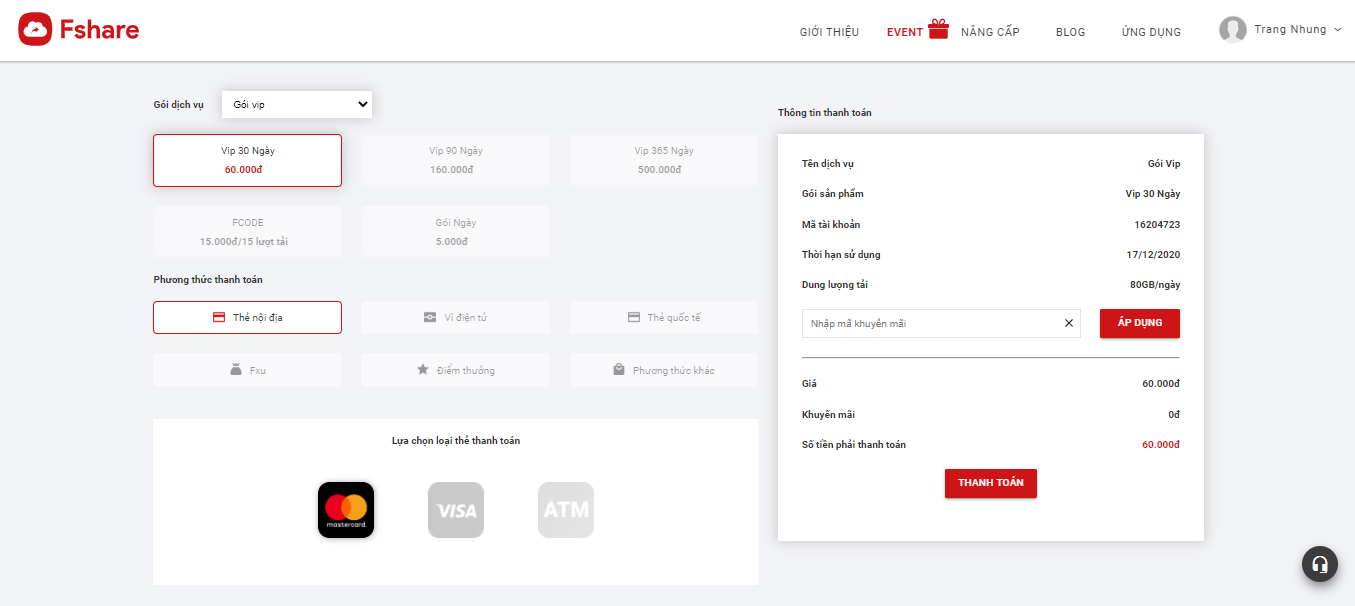This screenshot has width=1355, height=606.
Task: Select the Vip 365 Ngày package
Action: pos(664,160)
